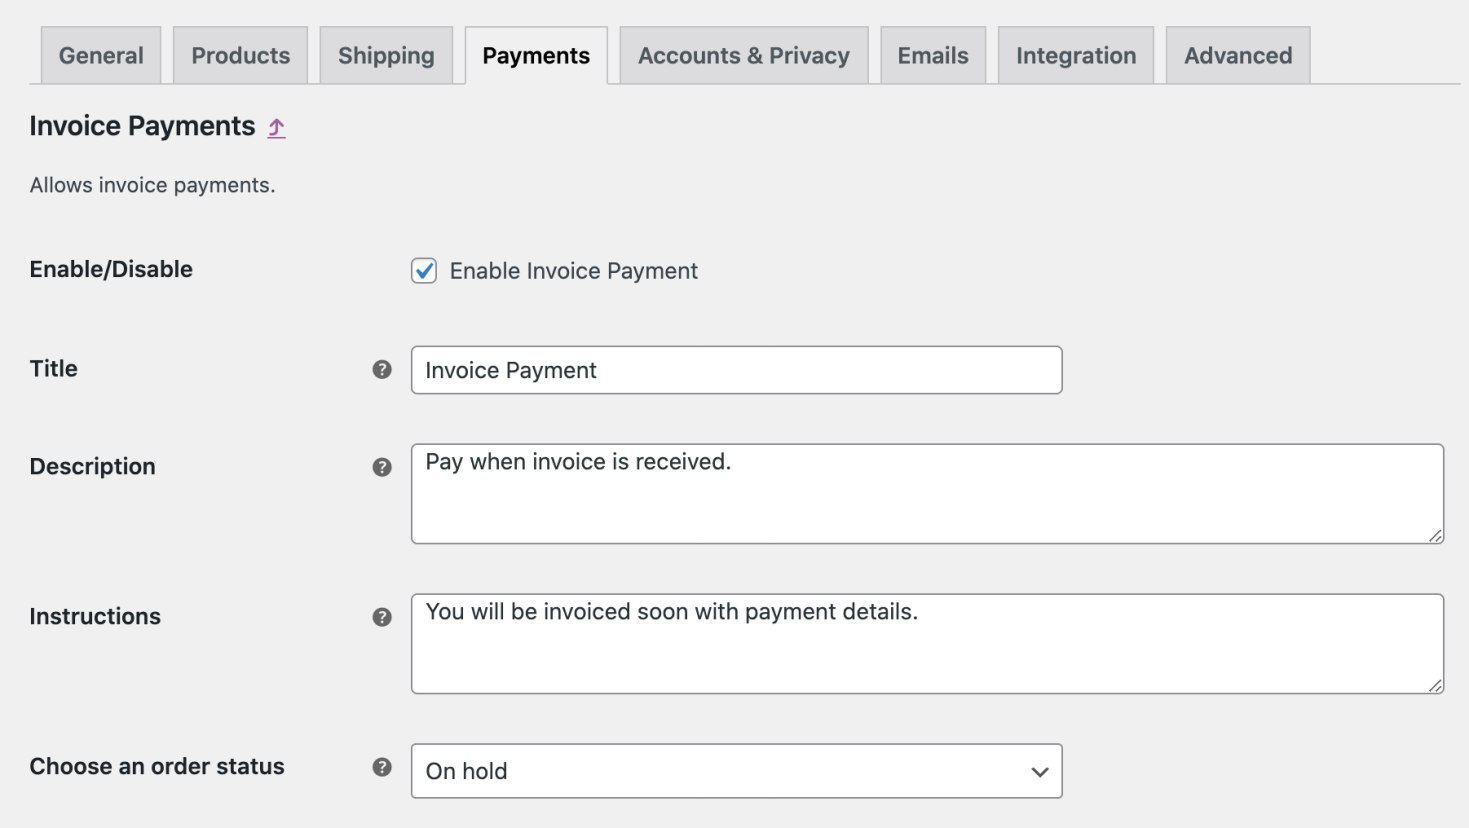Image resolution: width=1469 pixels, height=828 pixels.
Task: Click the help icon beside Instructions
Action: [x=381, y=618]
